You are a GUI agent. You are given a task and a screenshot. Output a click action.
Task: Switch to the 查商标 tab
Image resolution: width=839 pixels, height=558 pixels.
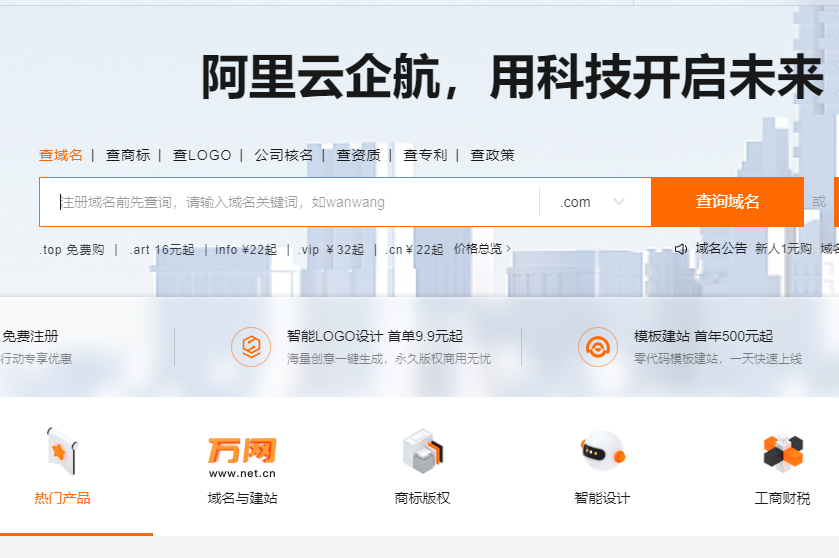tap(128, 155)
